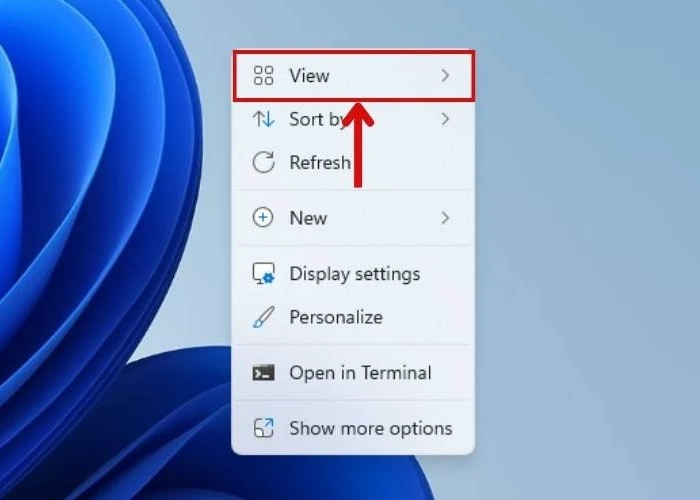Expand the Sort by submenu arrow
700x500 pixels.
(x=445, y=119)
